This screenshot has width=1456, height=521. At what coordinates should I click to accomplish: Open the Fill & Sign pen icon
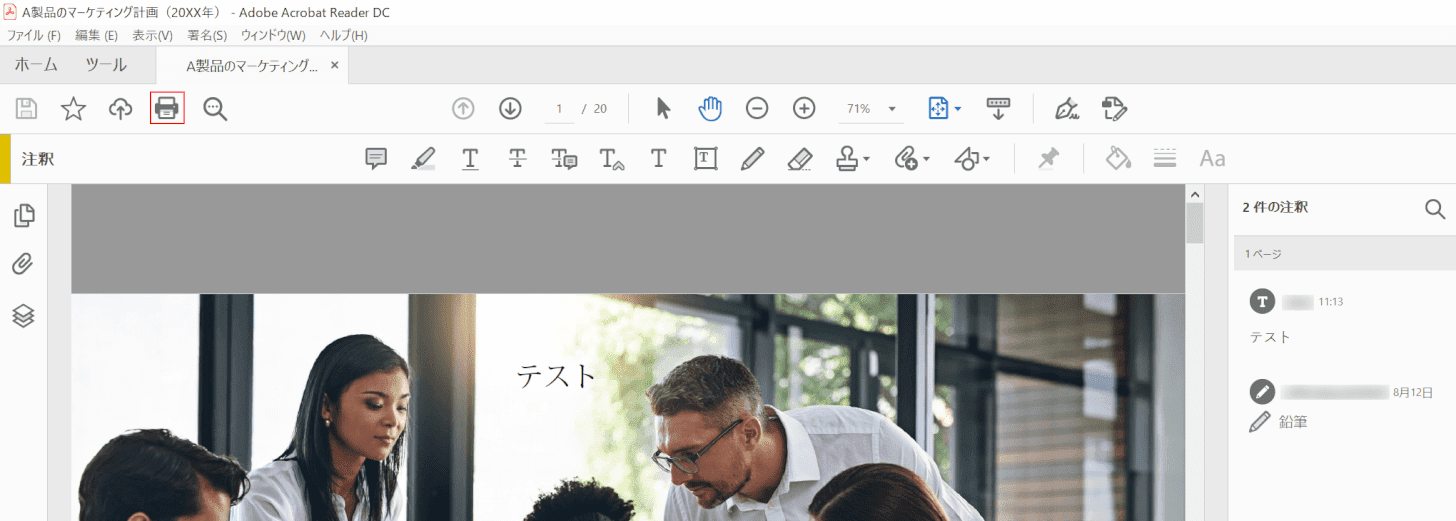coord(1068,108)
